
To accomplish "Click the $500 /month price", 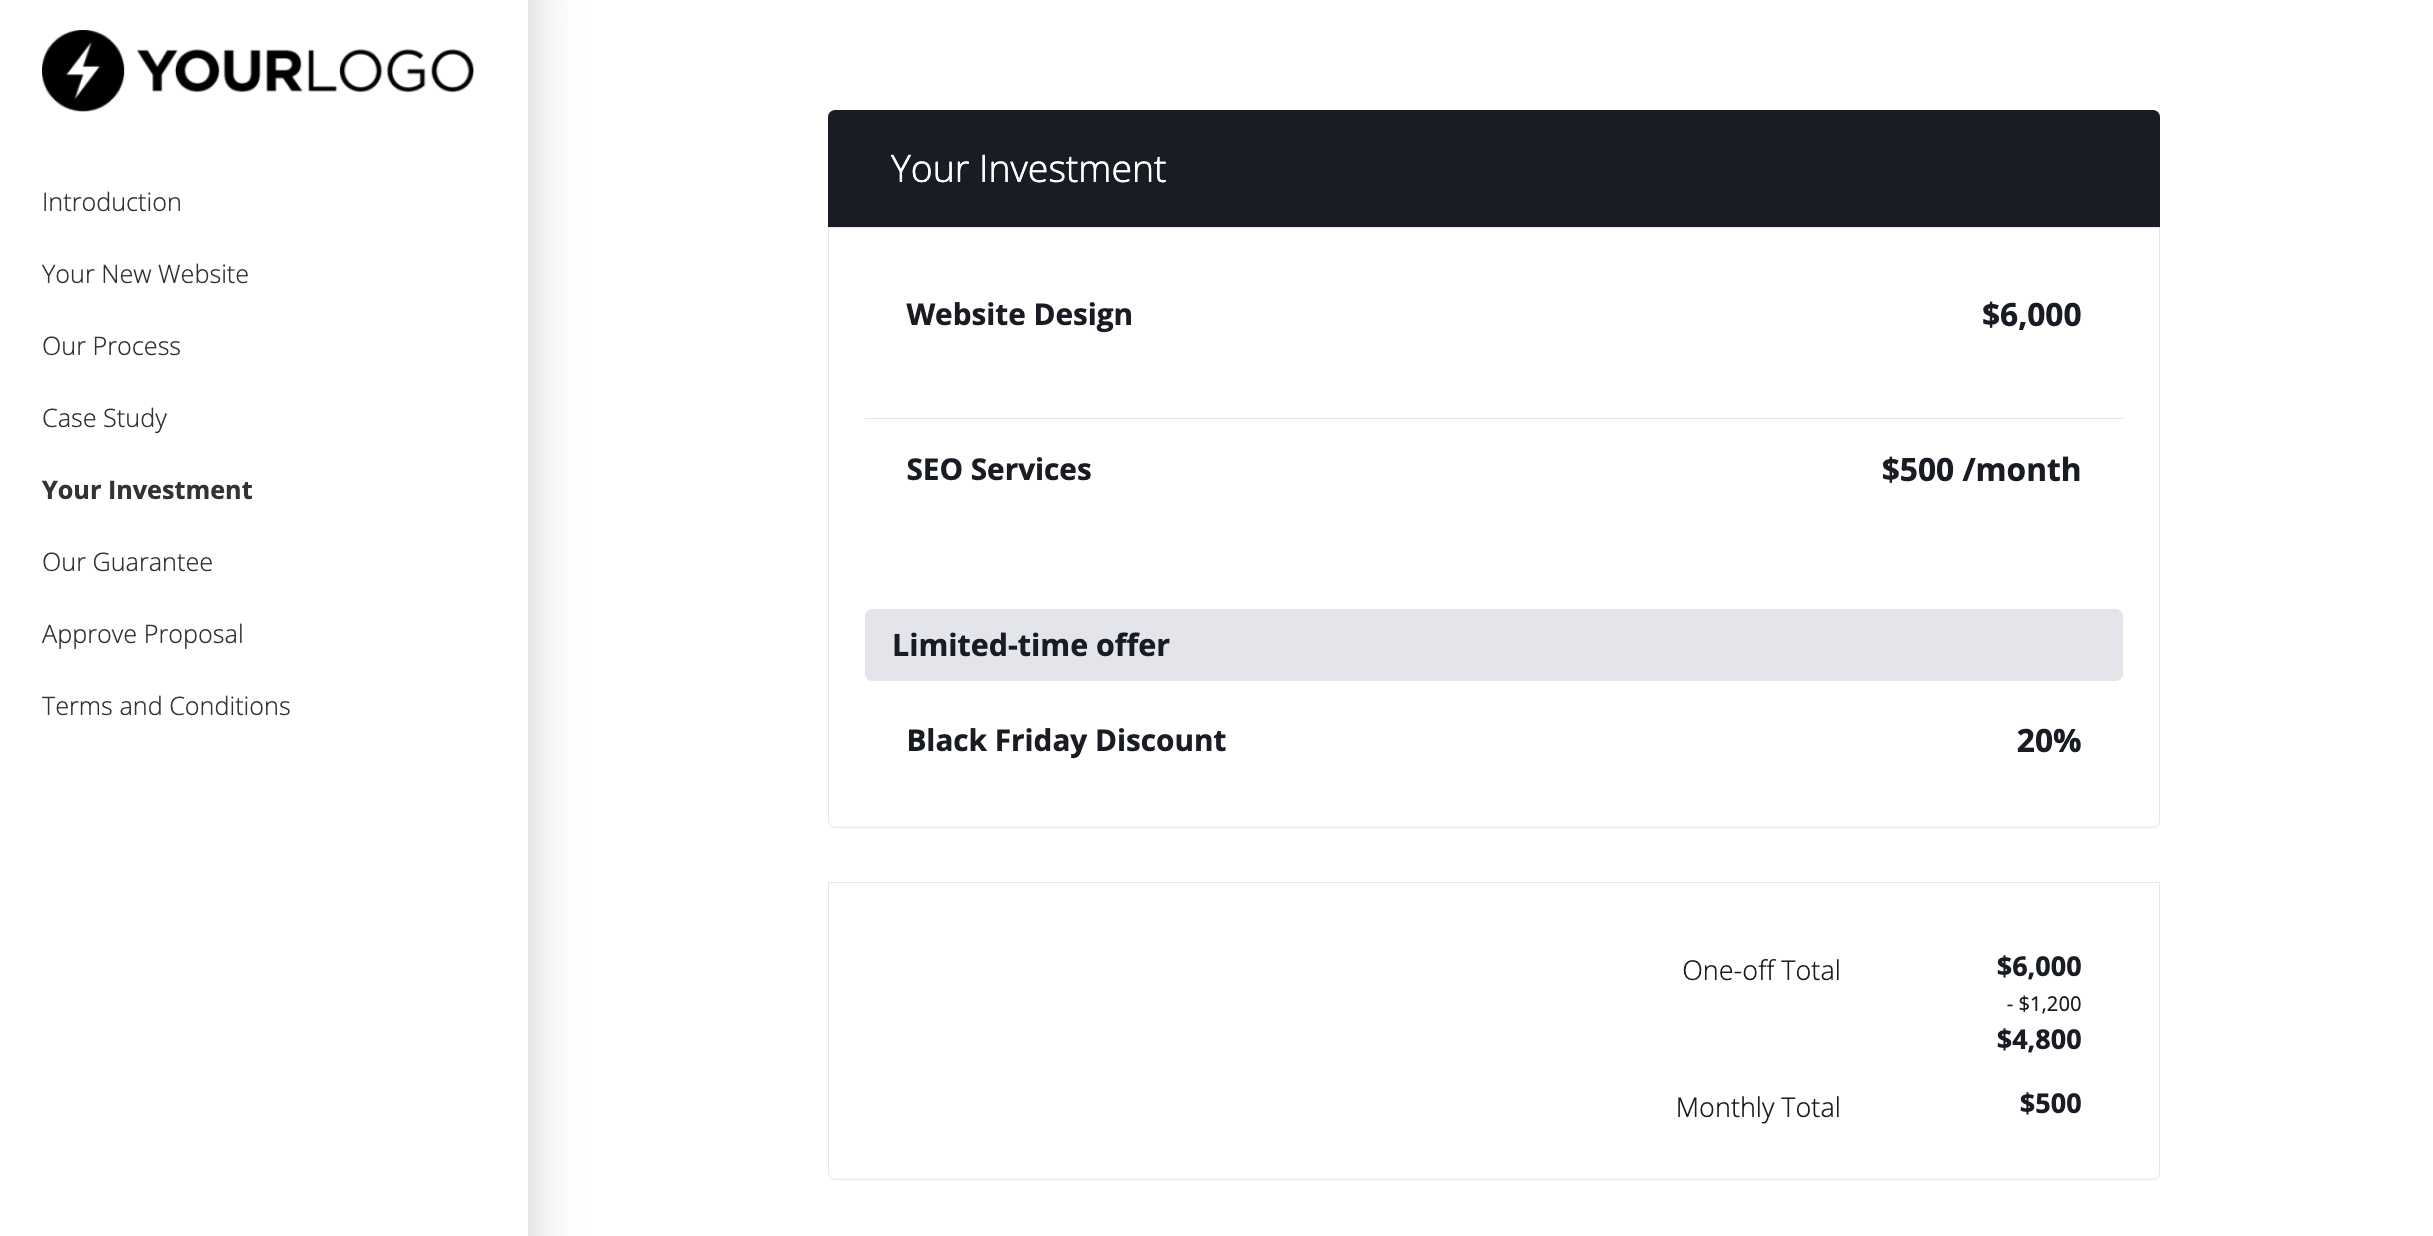I will click(1980, 470).
